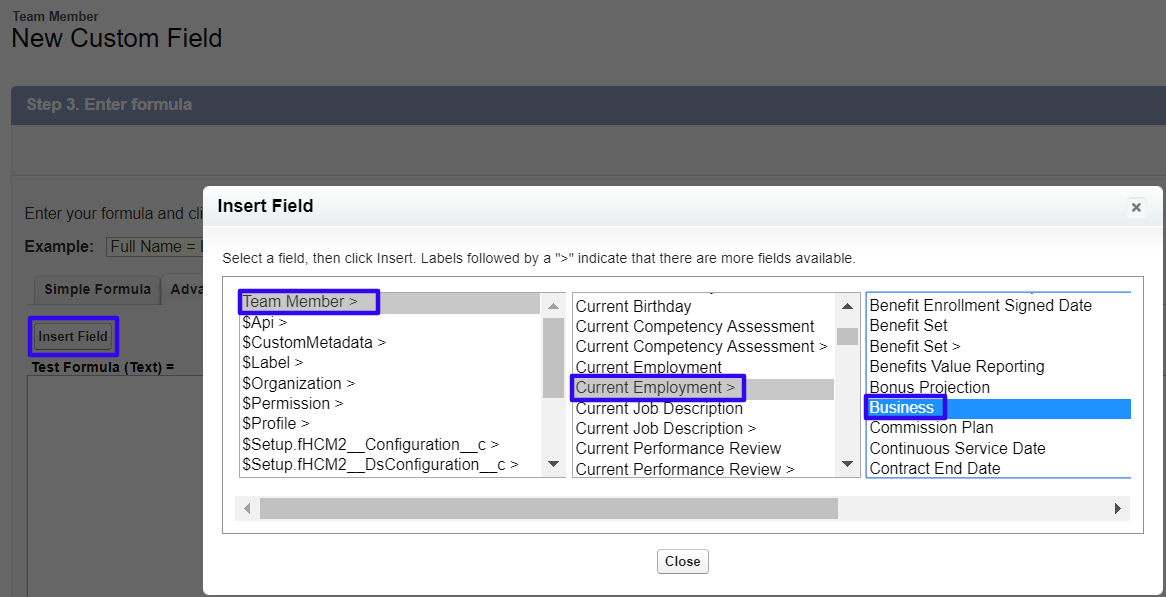
Task: Click horizontal scrollbar left arrow
Action: click(247, 509)
